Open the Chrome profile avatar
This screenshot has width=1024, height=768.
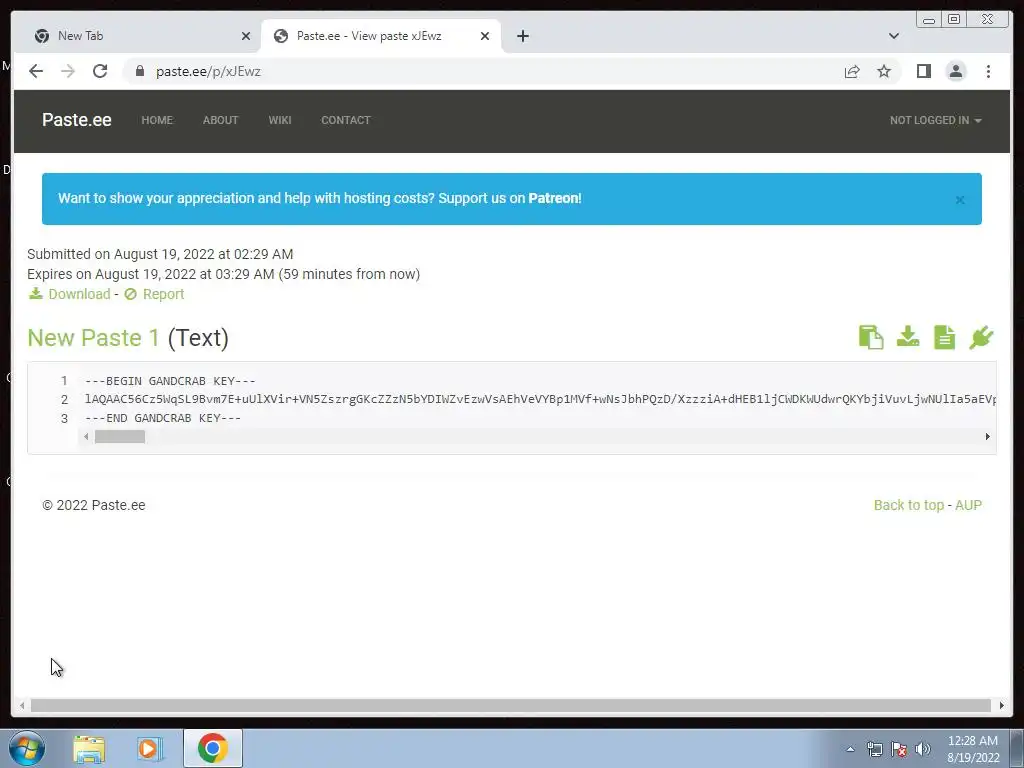955,71
